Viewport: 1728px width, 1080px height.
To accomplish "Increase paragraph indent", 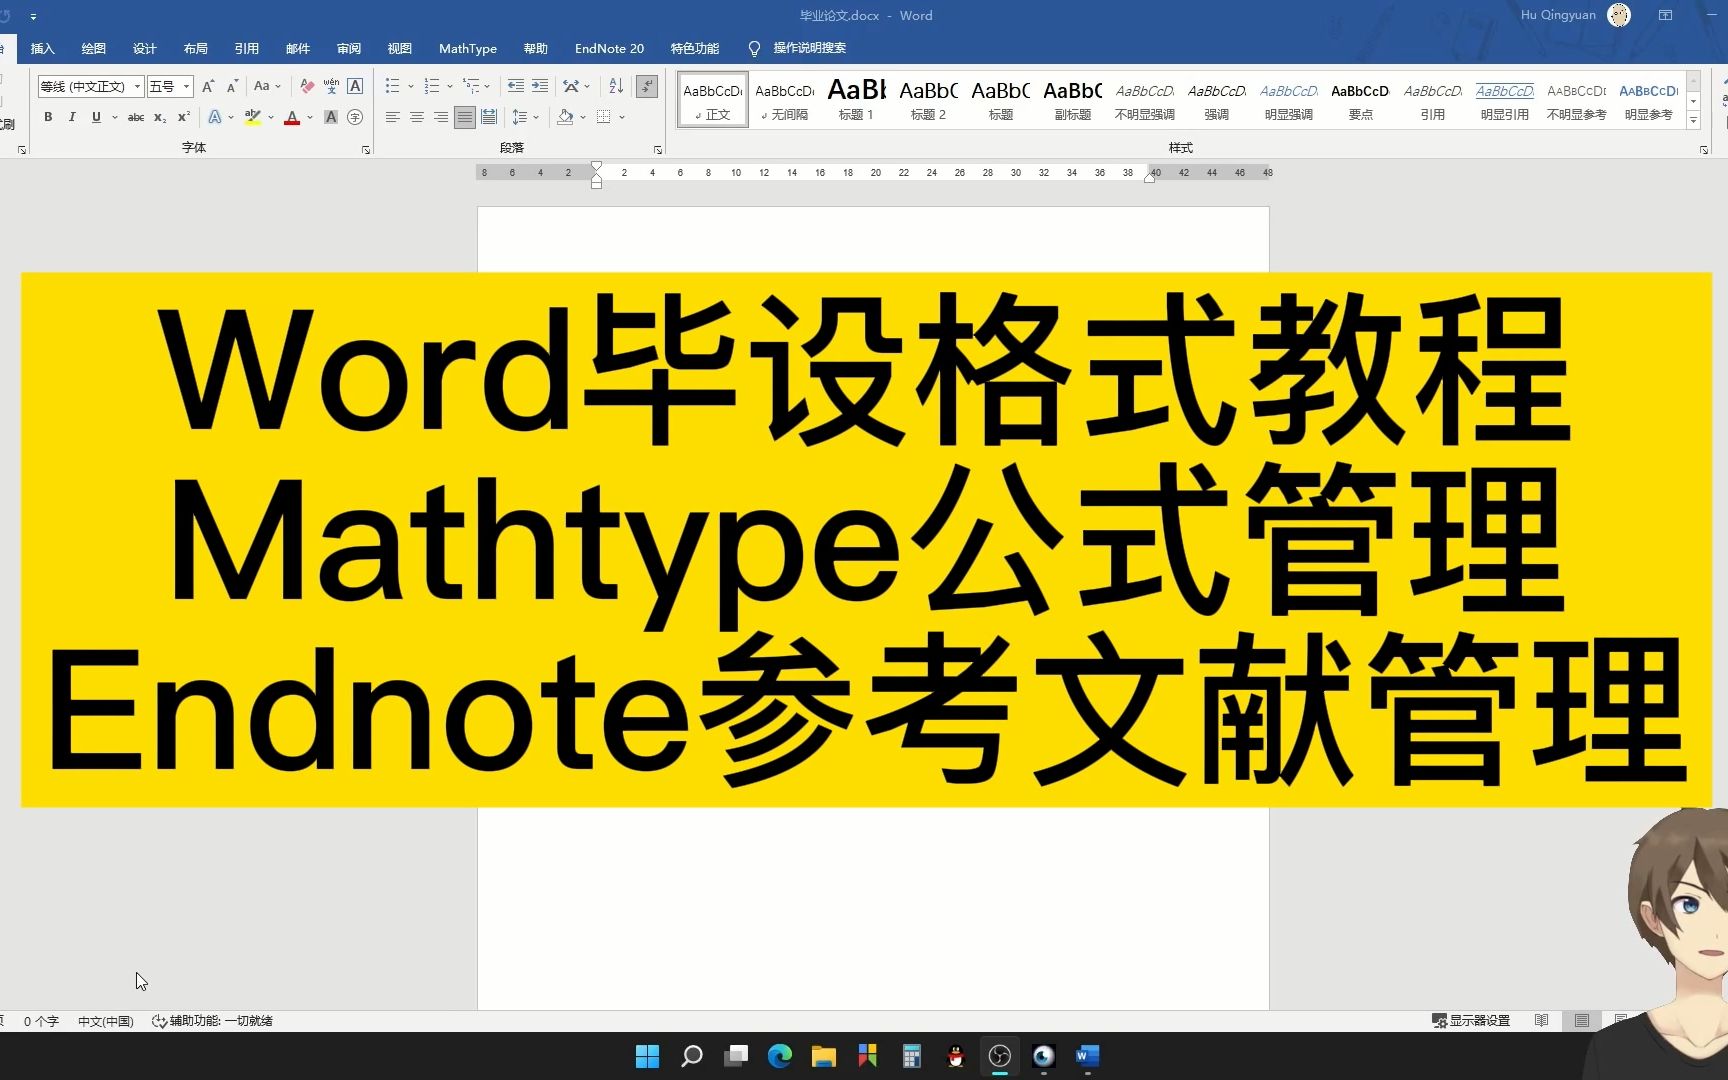I will [540, 86].
